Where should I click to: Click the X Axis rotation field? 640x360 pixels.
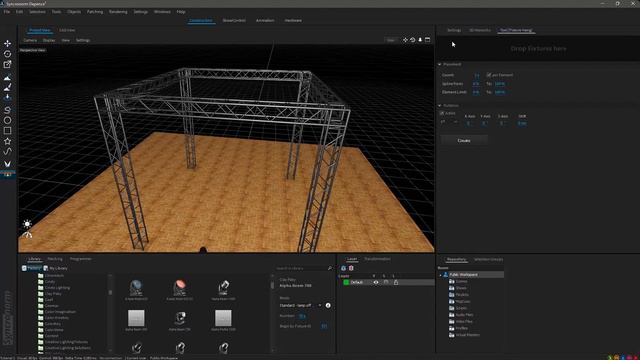[469, 123]
